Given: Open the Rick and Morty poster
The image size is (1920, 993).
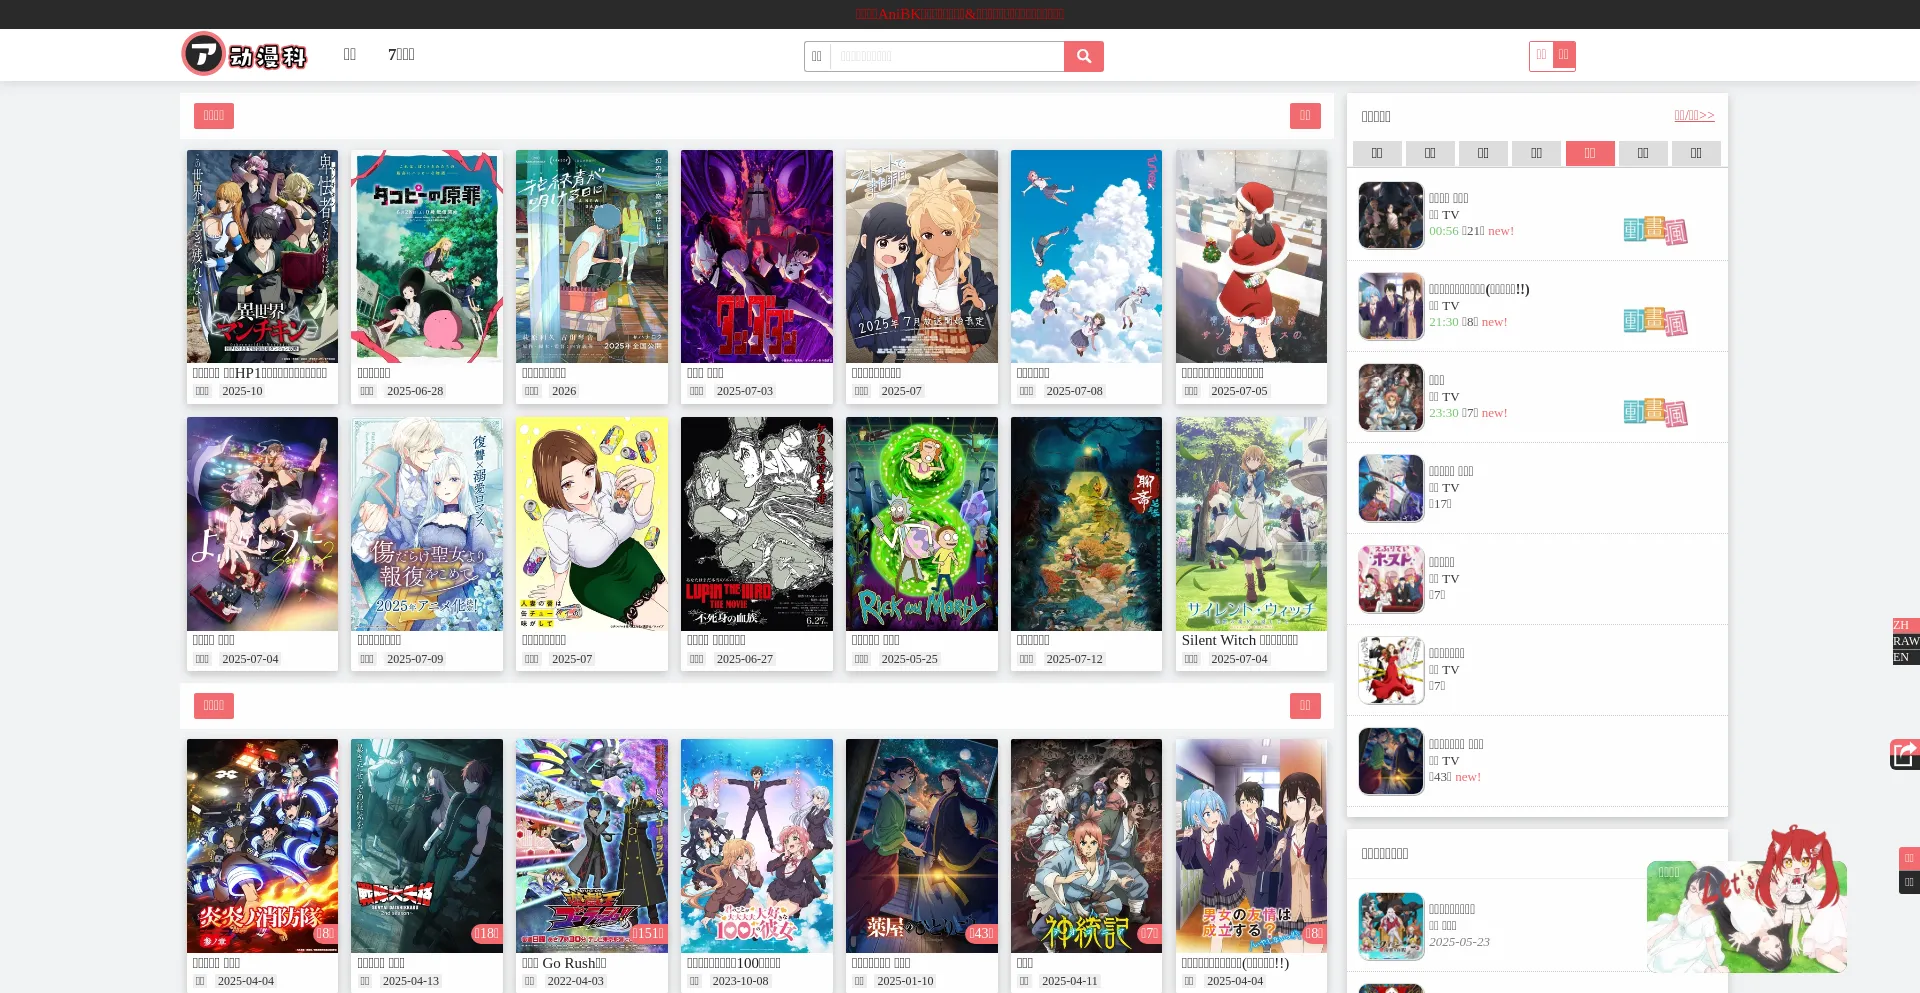Looking at the screenshot, I should click(x=921, y=524).
